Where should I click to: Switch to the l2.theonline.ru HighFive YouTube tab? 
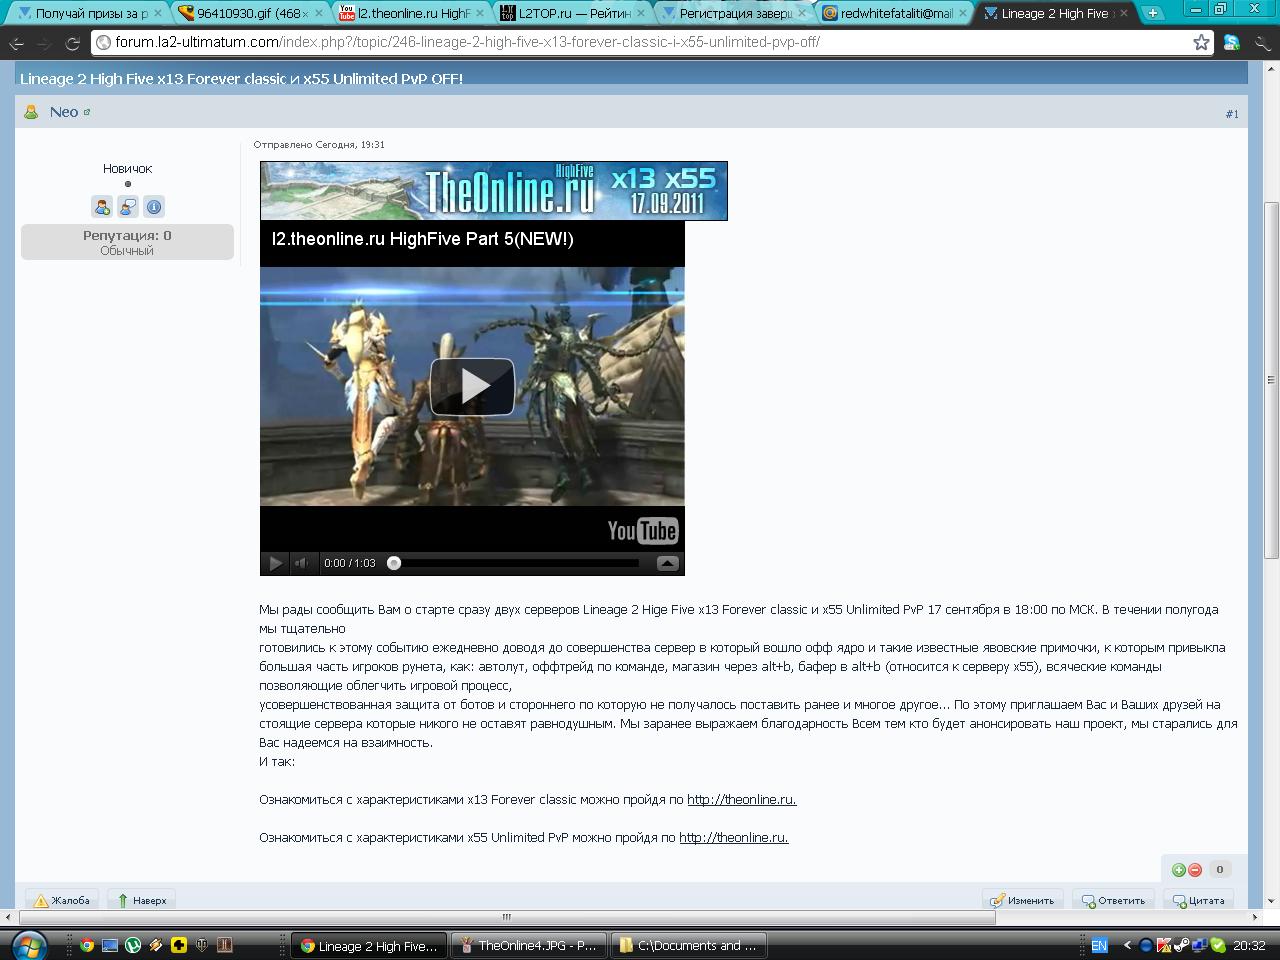(x=412, y=13)
